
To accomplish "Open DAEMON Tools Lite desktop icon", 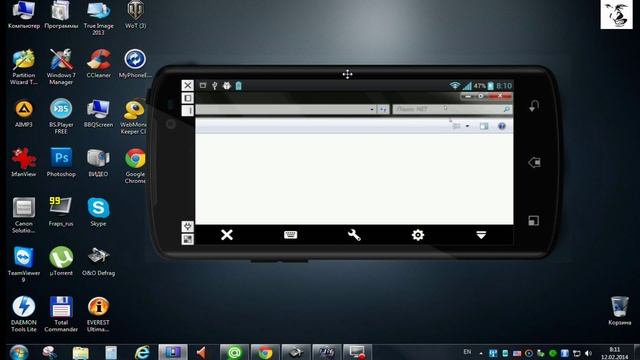I will tap(24, 314).
